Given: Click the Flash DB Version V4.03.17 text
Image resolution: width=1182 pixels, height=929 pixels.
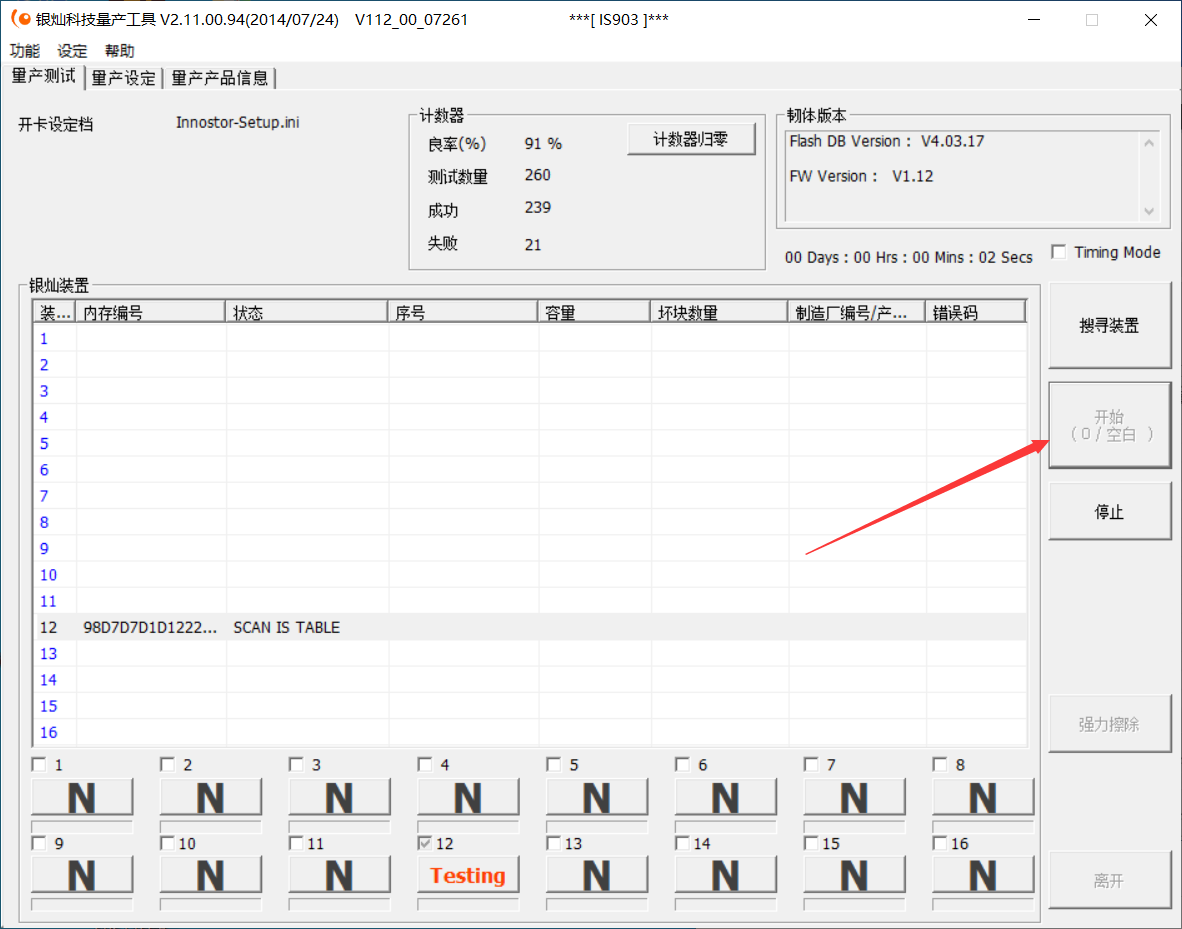Looking at the screenshot, I should pyautogui.click(x=886, y=141).
